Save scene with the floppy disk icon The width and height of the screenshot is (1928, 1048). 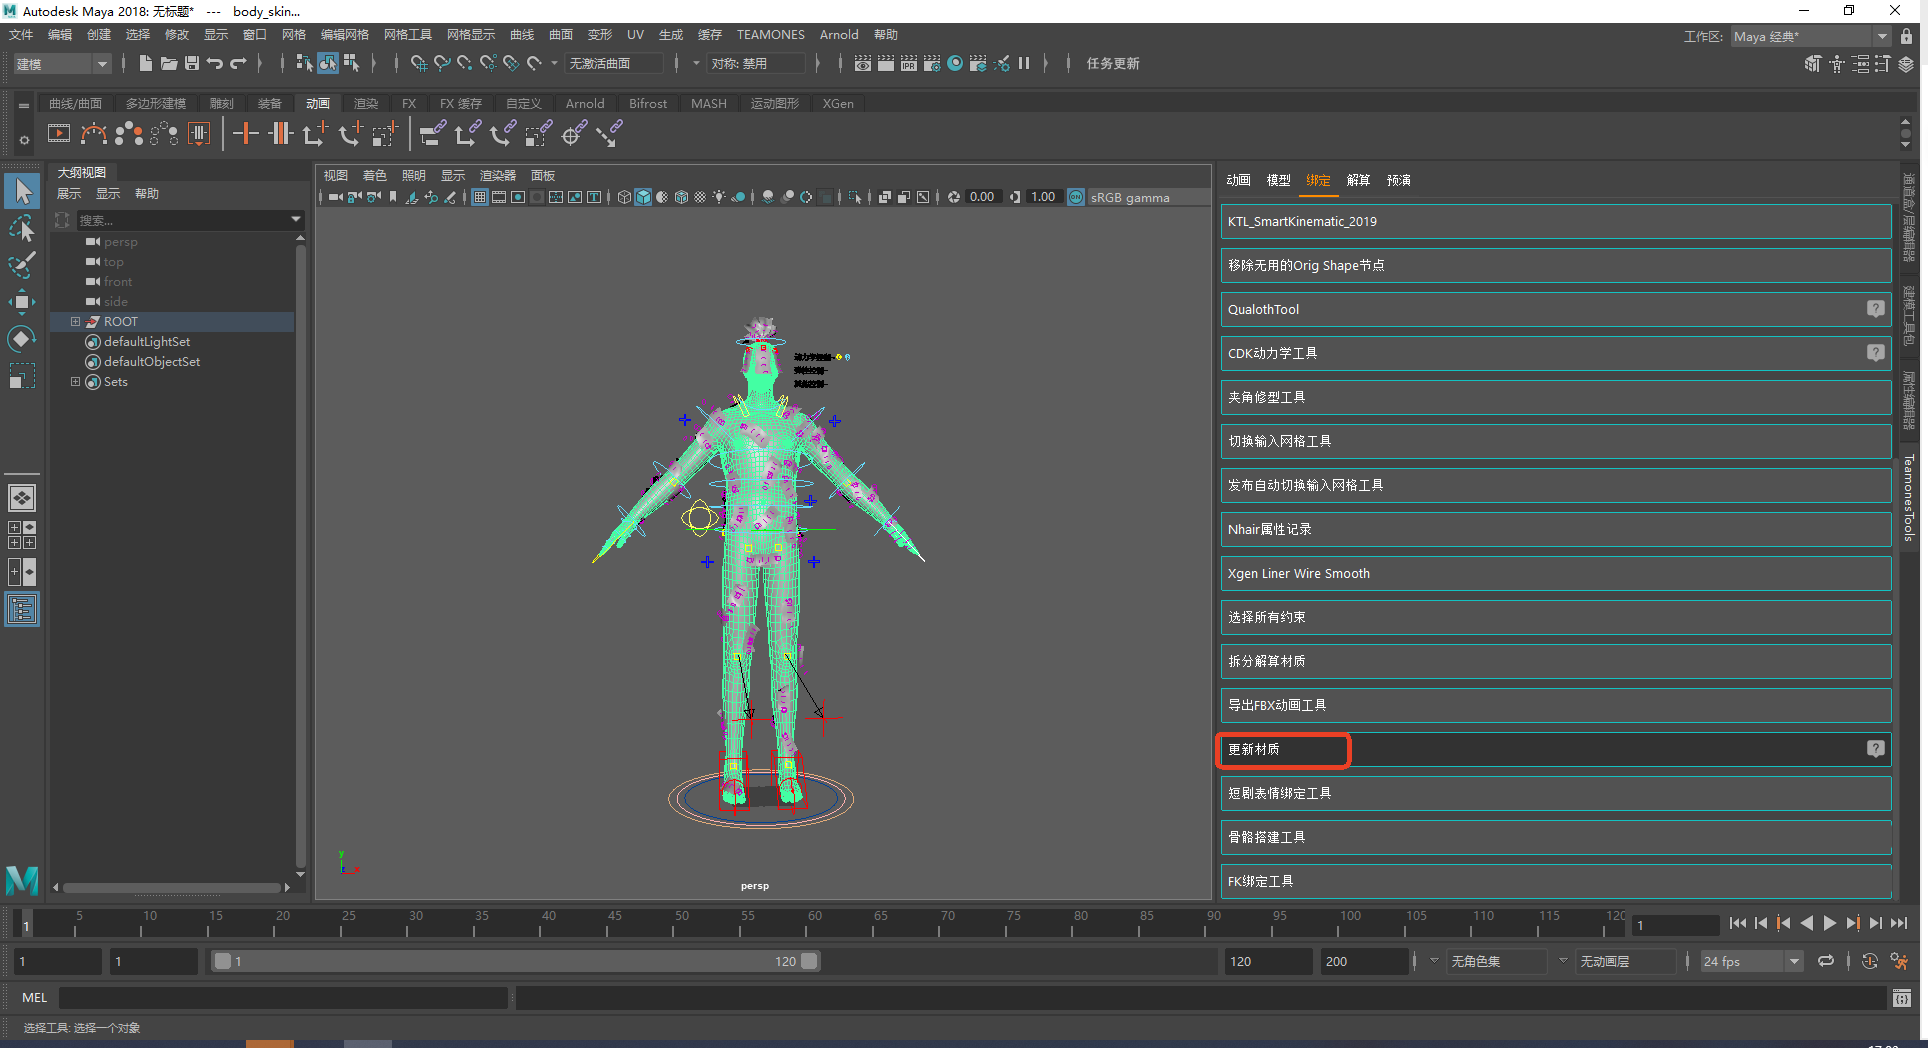[192, 64]
